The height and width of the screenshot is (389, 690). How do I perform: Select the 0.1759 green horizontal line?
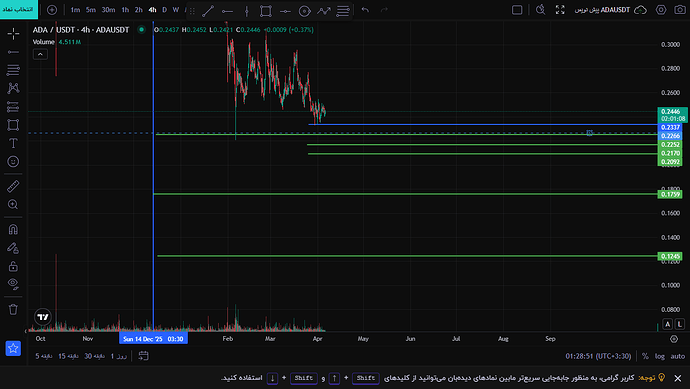tap(405, 194)
